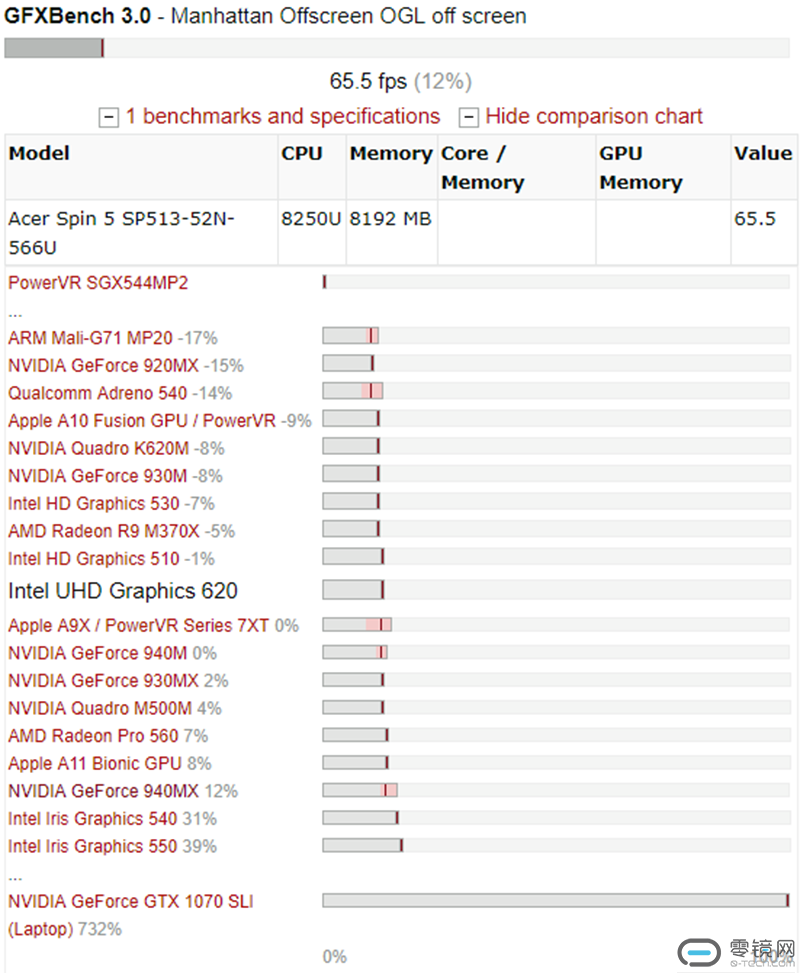Screen dimensions: 800x973
Task: Open PowerVR SGX544MP2 entry
Action: click(x=98, y=283)
